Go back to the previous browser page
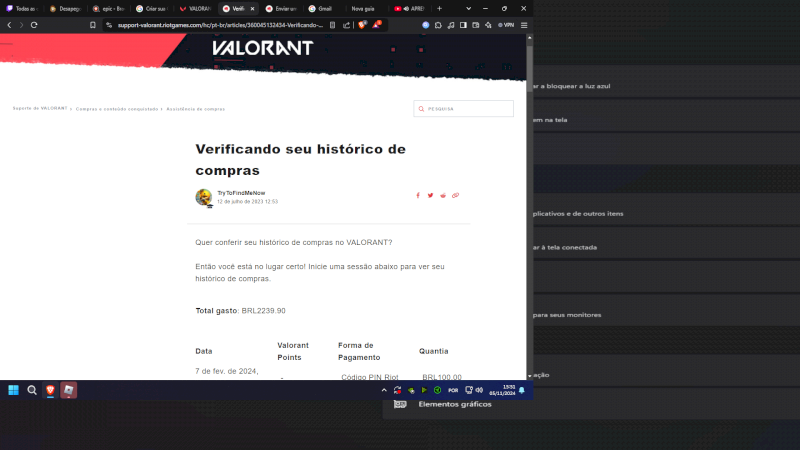This screenshot has height=450, width=800. [x=9, y=24]
